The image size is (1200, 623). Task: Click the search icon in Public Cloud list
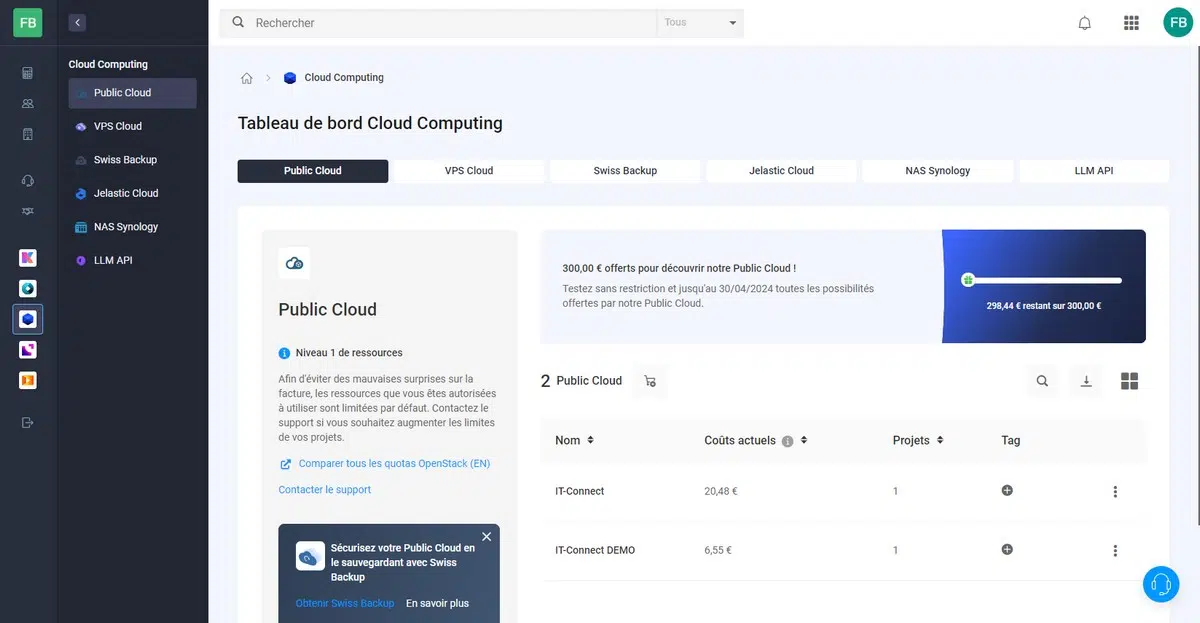(1042, 381)
